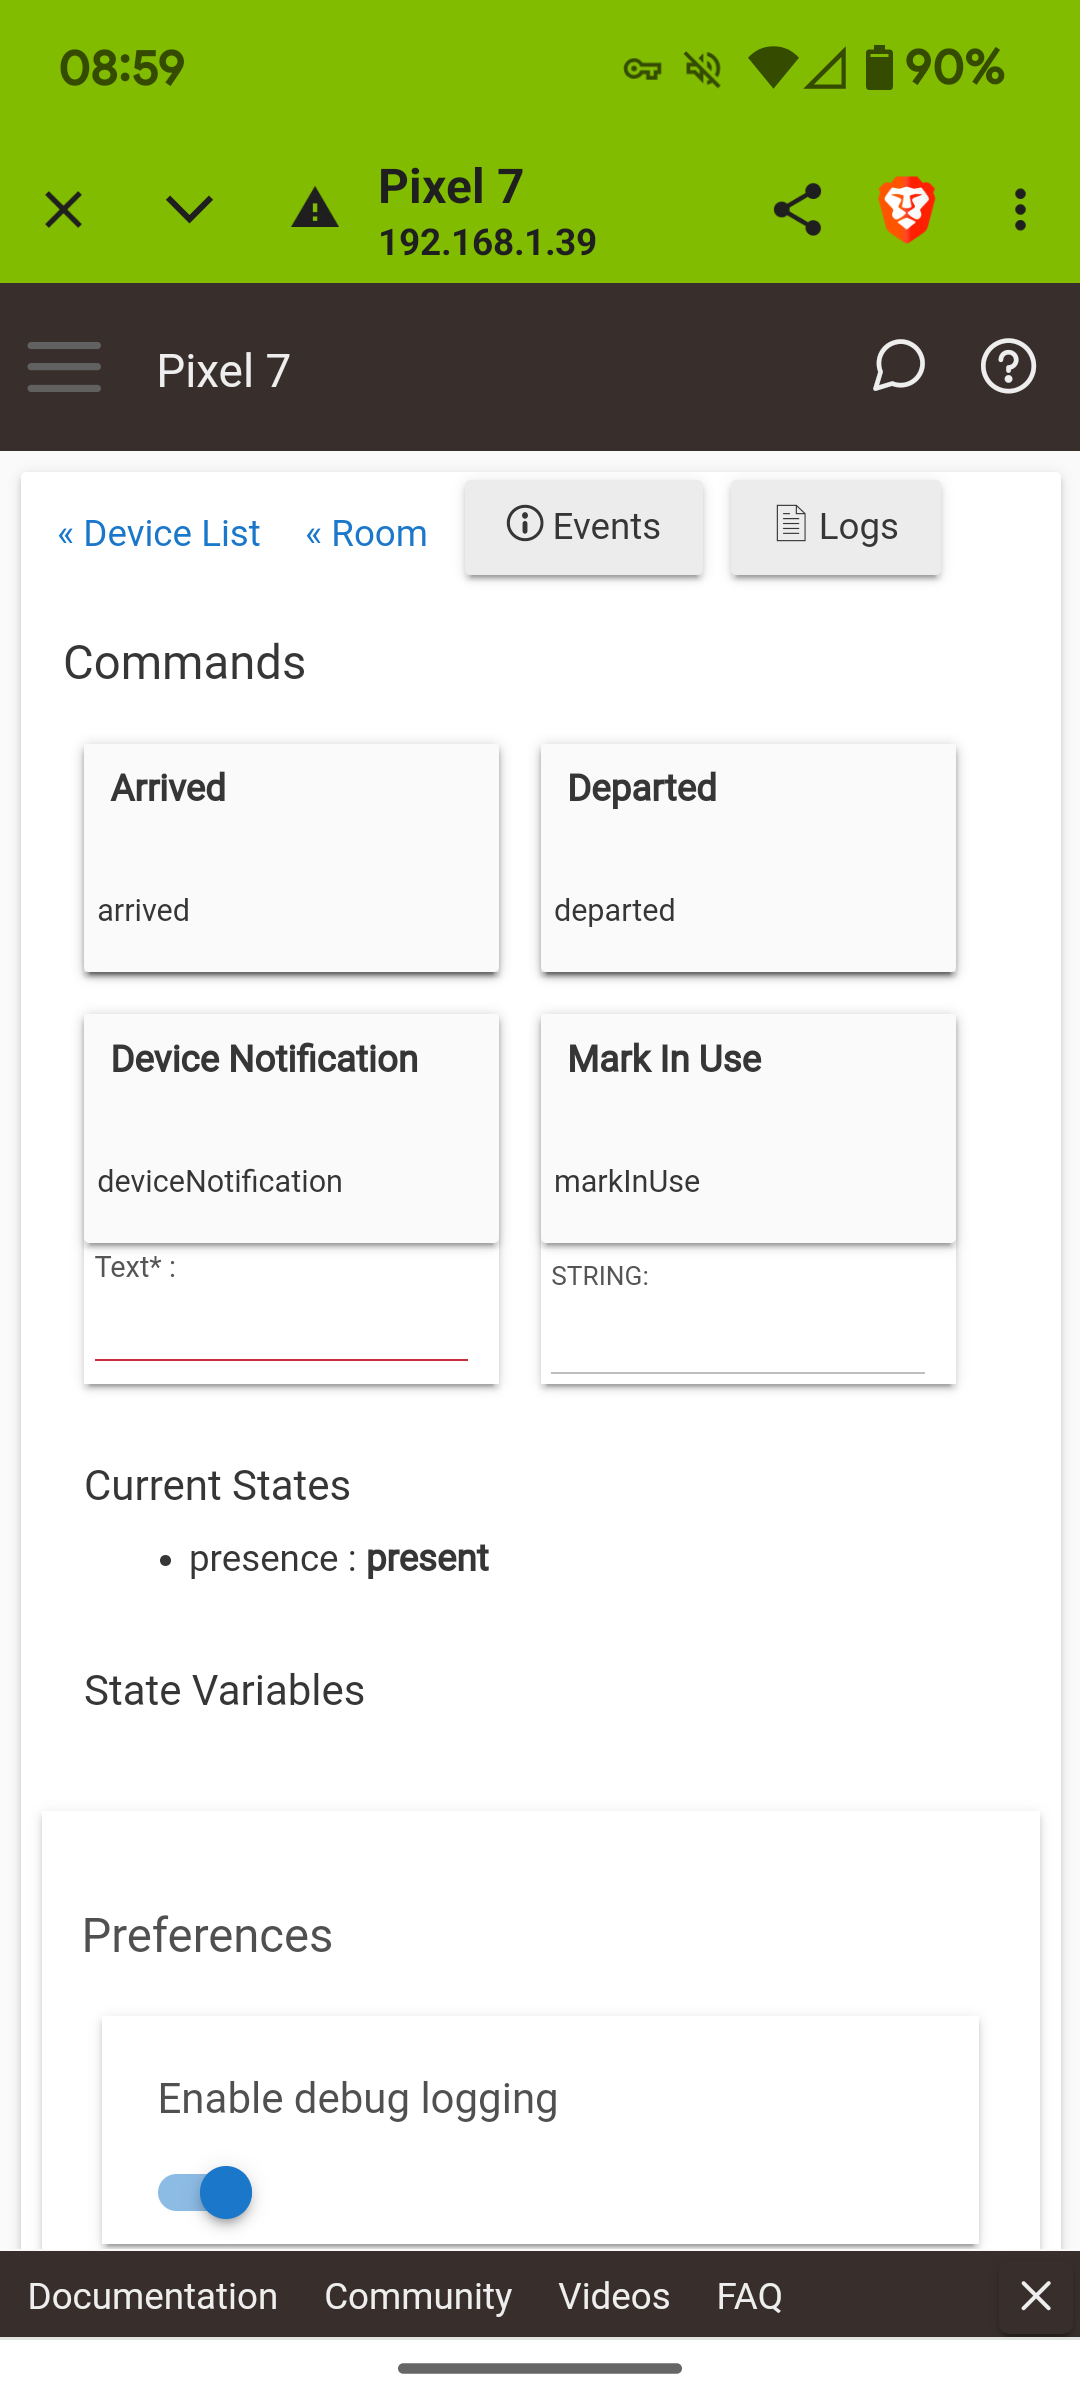This screenshot has height=2400, width=1080.
Task: Tap the share icon in browser bar
Action: tap(797, 210)
